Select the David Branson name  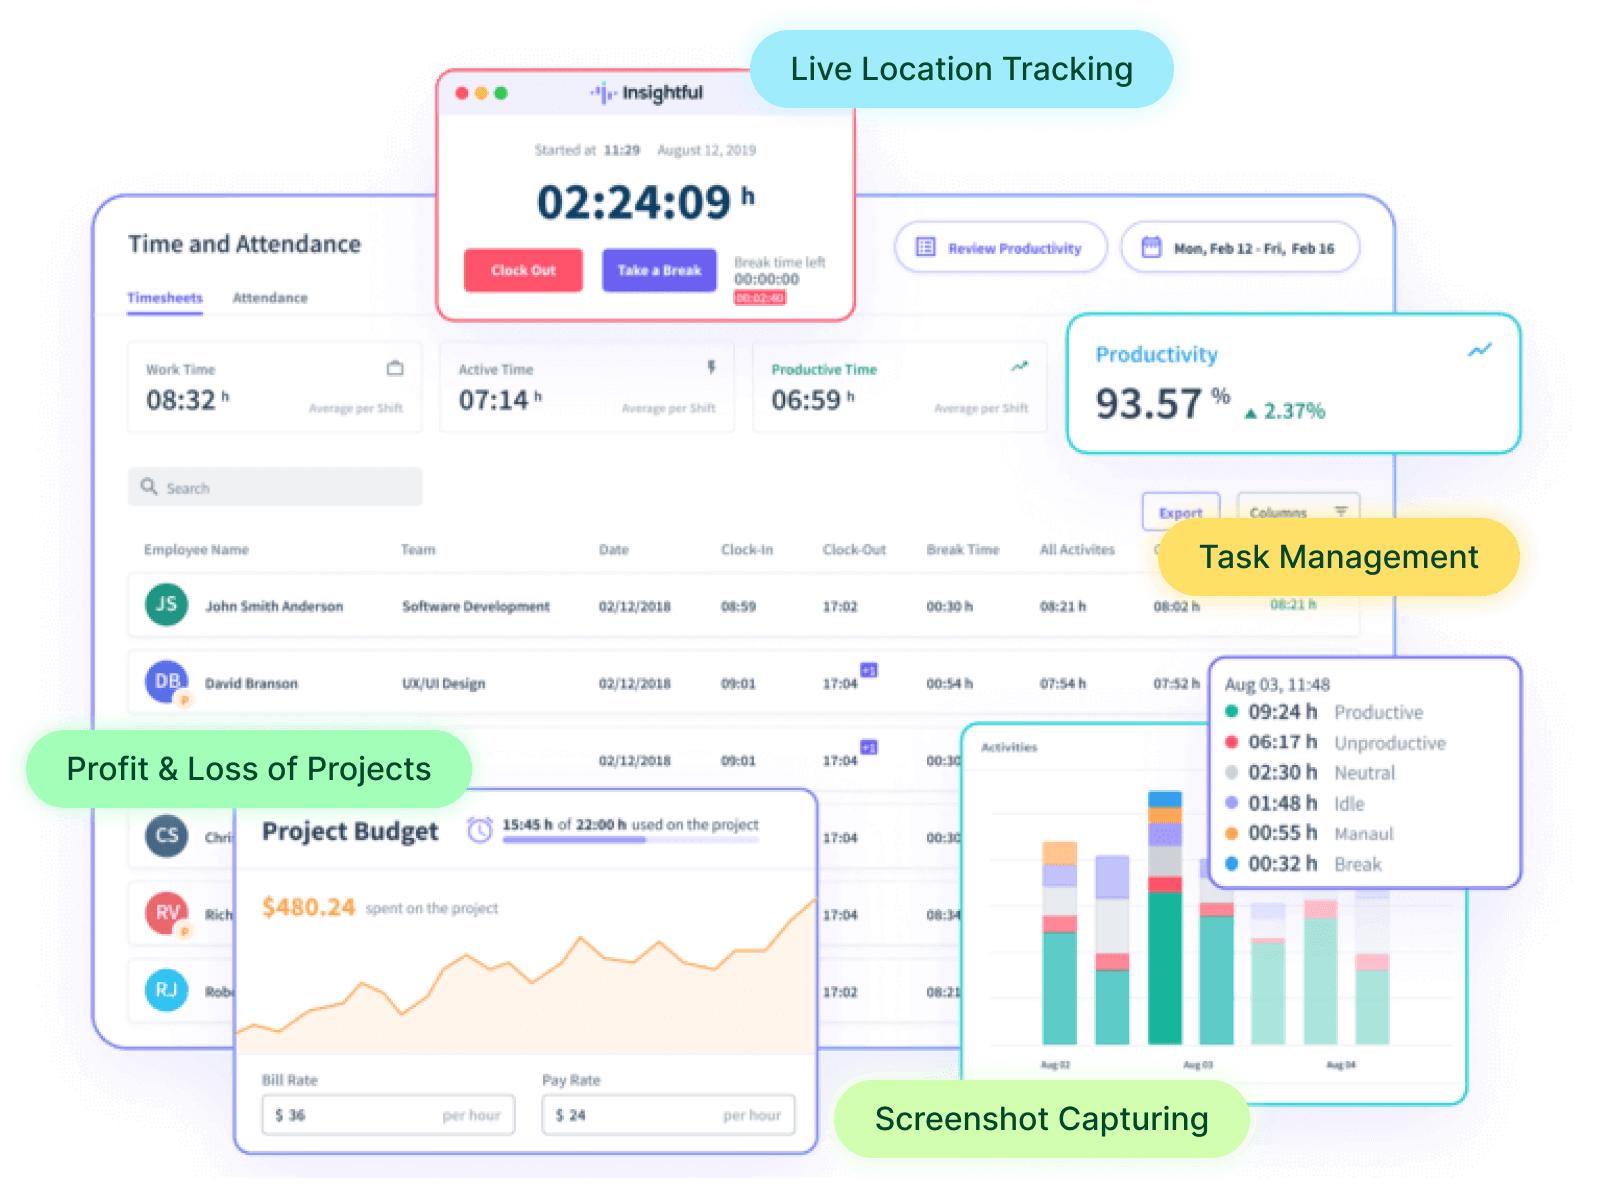(251, 683)
